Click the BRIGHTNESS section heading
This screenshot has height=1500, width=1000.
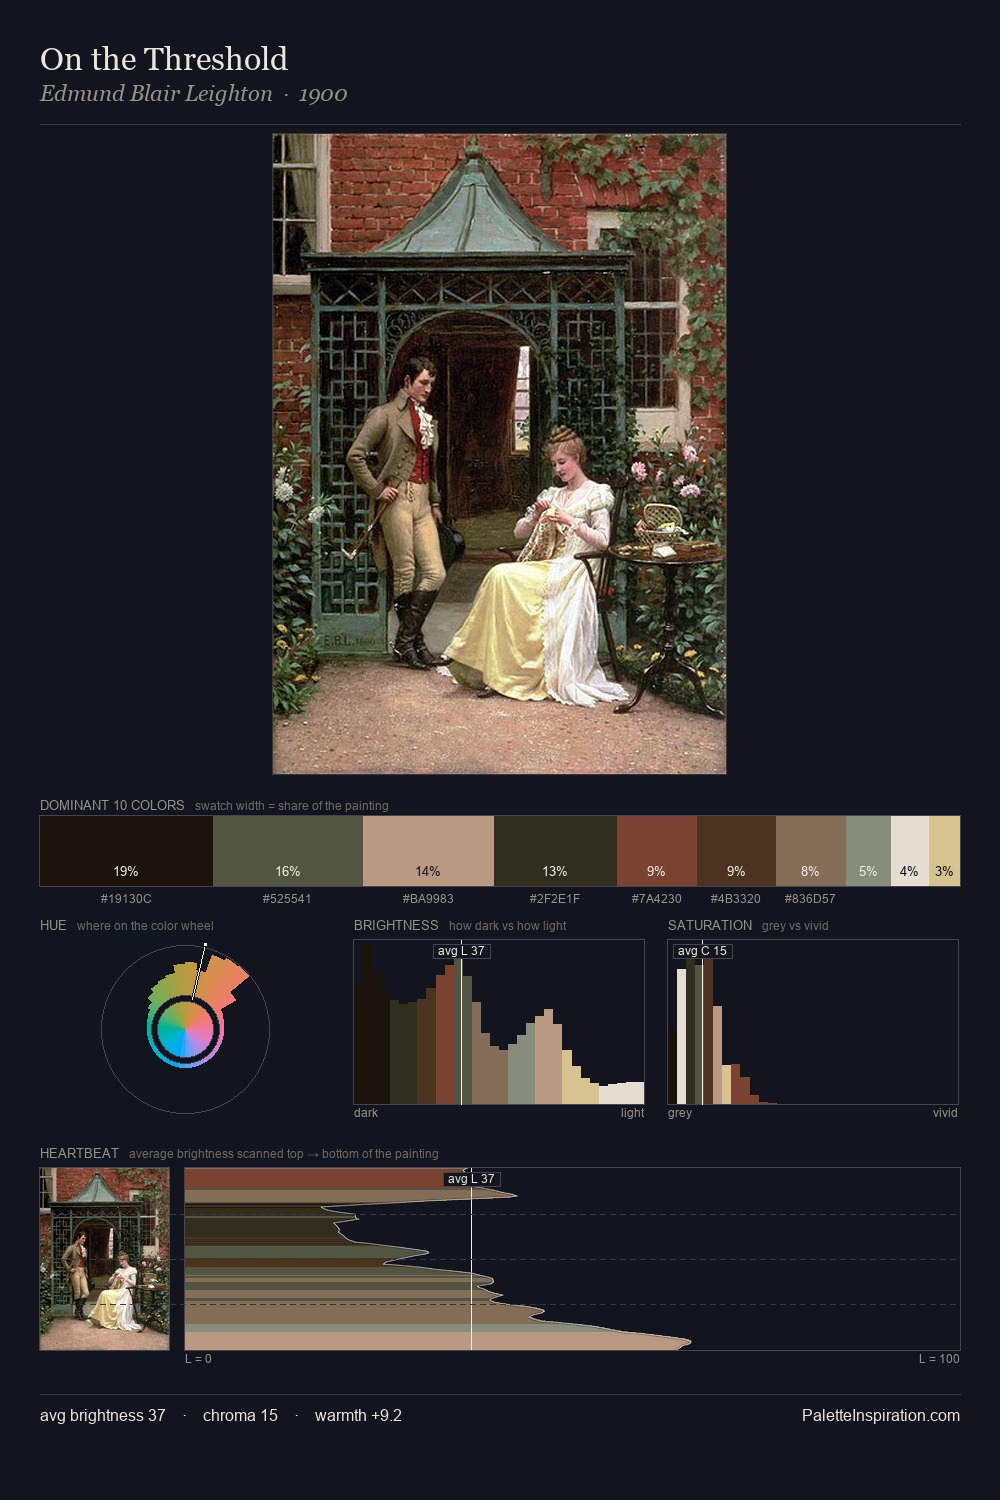(x=396, y=925)
